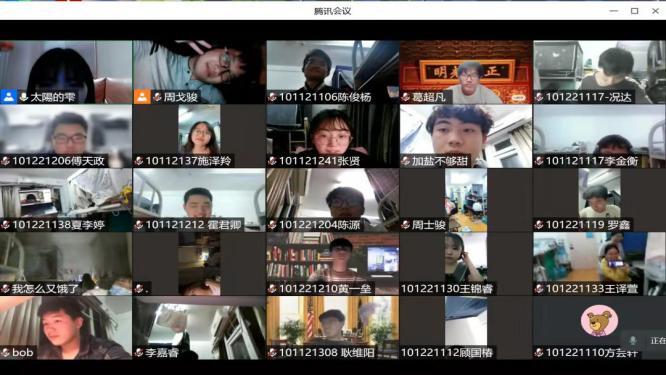The width and height of the screenshot is (666, 375).
Task: Click the 我怎么又饿了 name label
Action: (x=45, y=289)
